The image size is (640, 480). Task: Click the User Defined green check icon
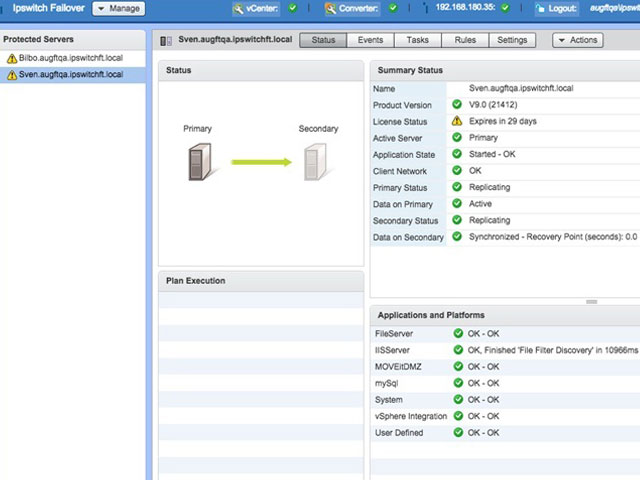(x=458, y=432)
